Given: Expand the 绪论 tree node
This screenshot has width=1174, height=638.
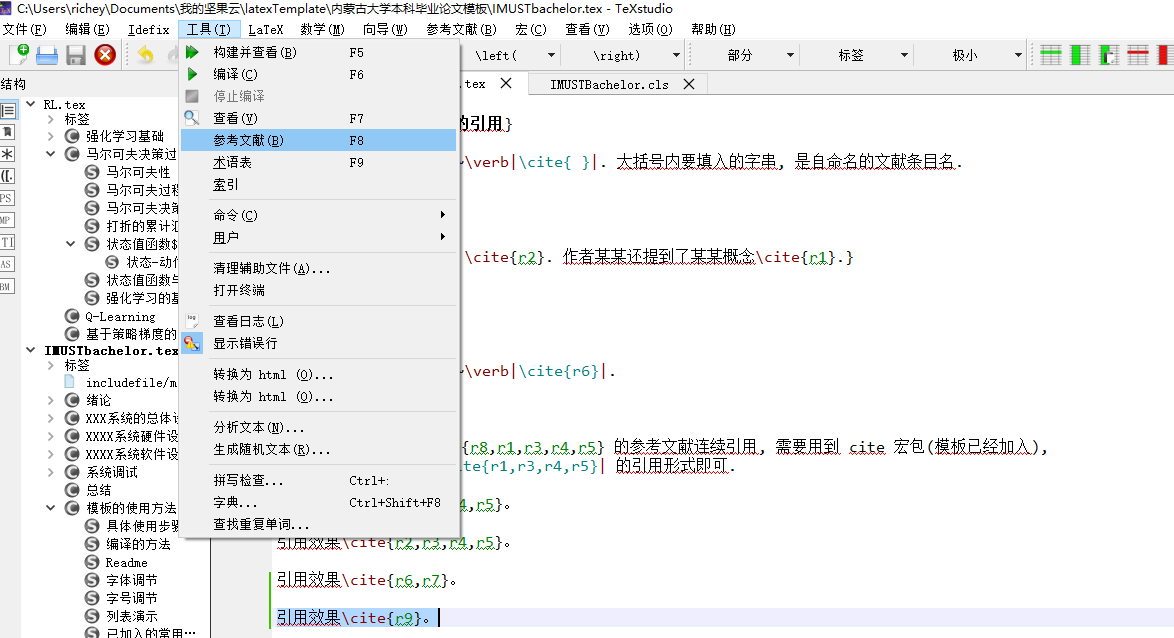Looking at the screenshot, I should pyautogui.click(x=50, y=401).
